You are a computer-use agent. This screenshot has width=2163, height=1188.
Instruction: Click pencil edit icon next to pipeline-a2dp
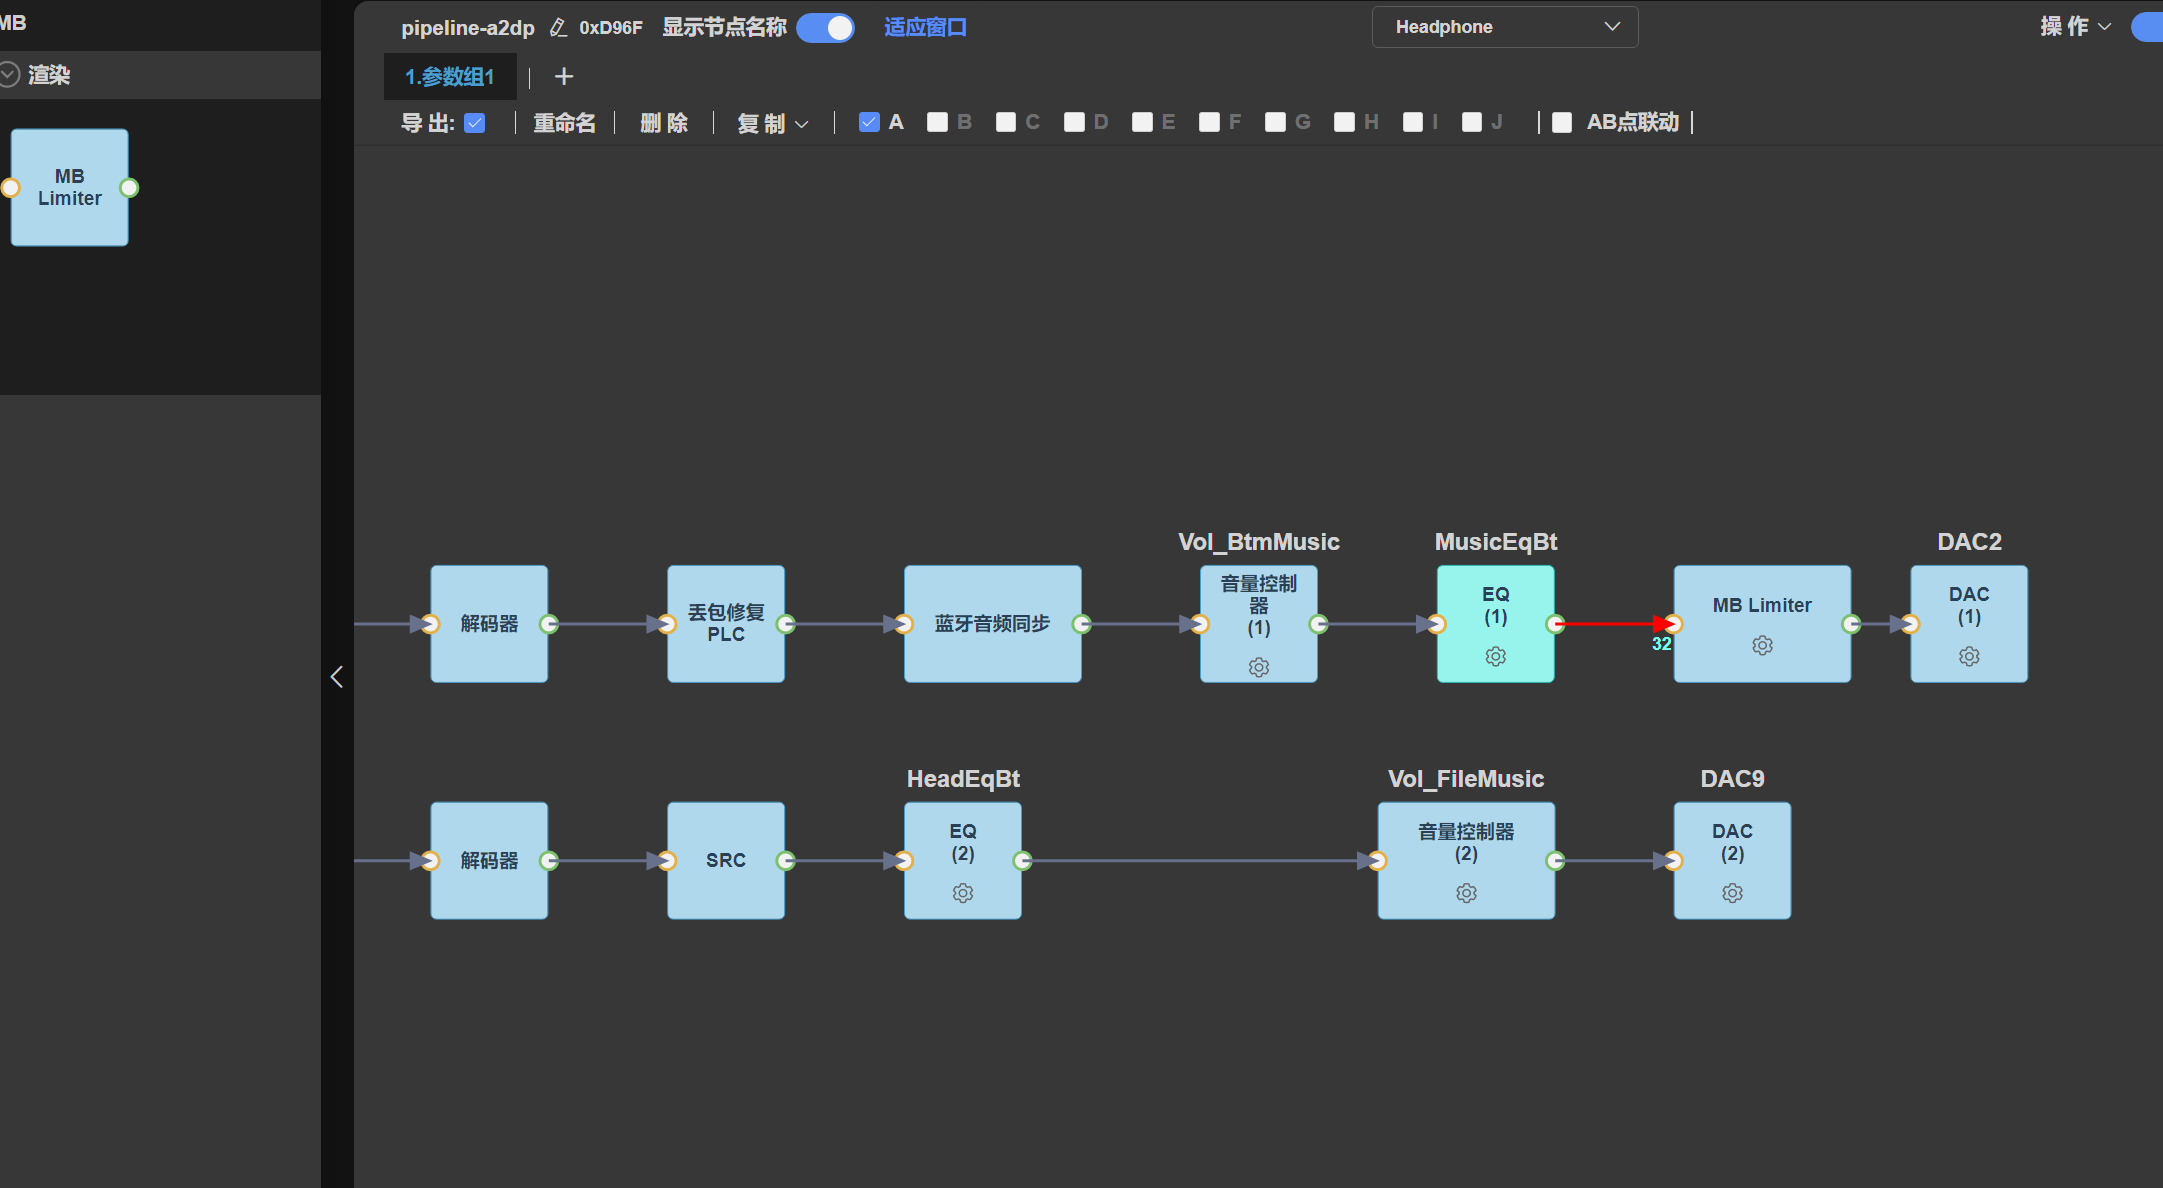558,28
